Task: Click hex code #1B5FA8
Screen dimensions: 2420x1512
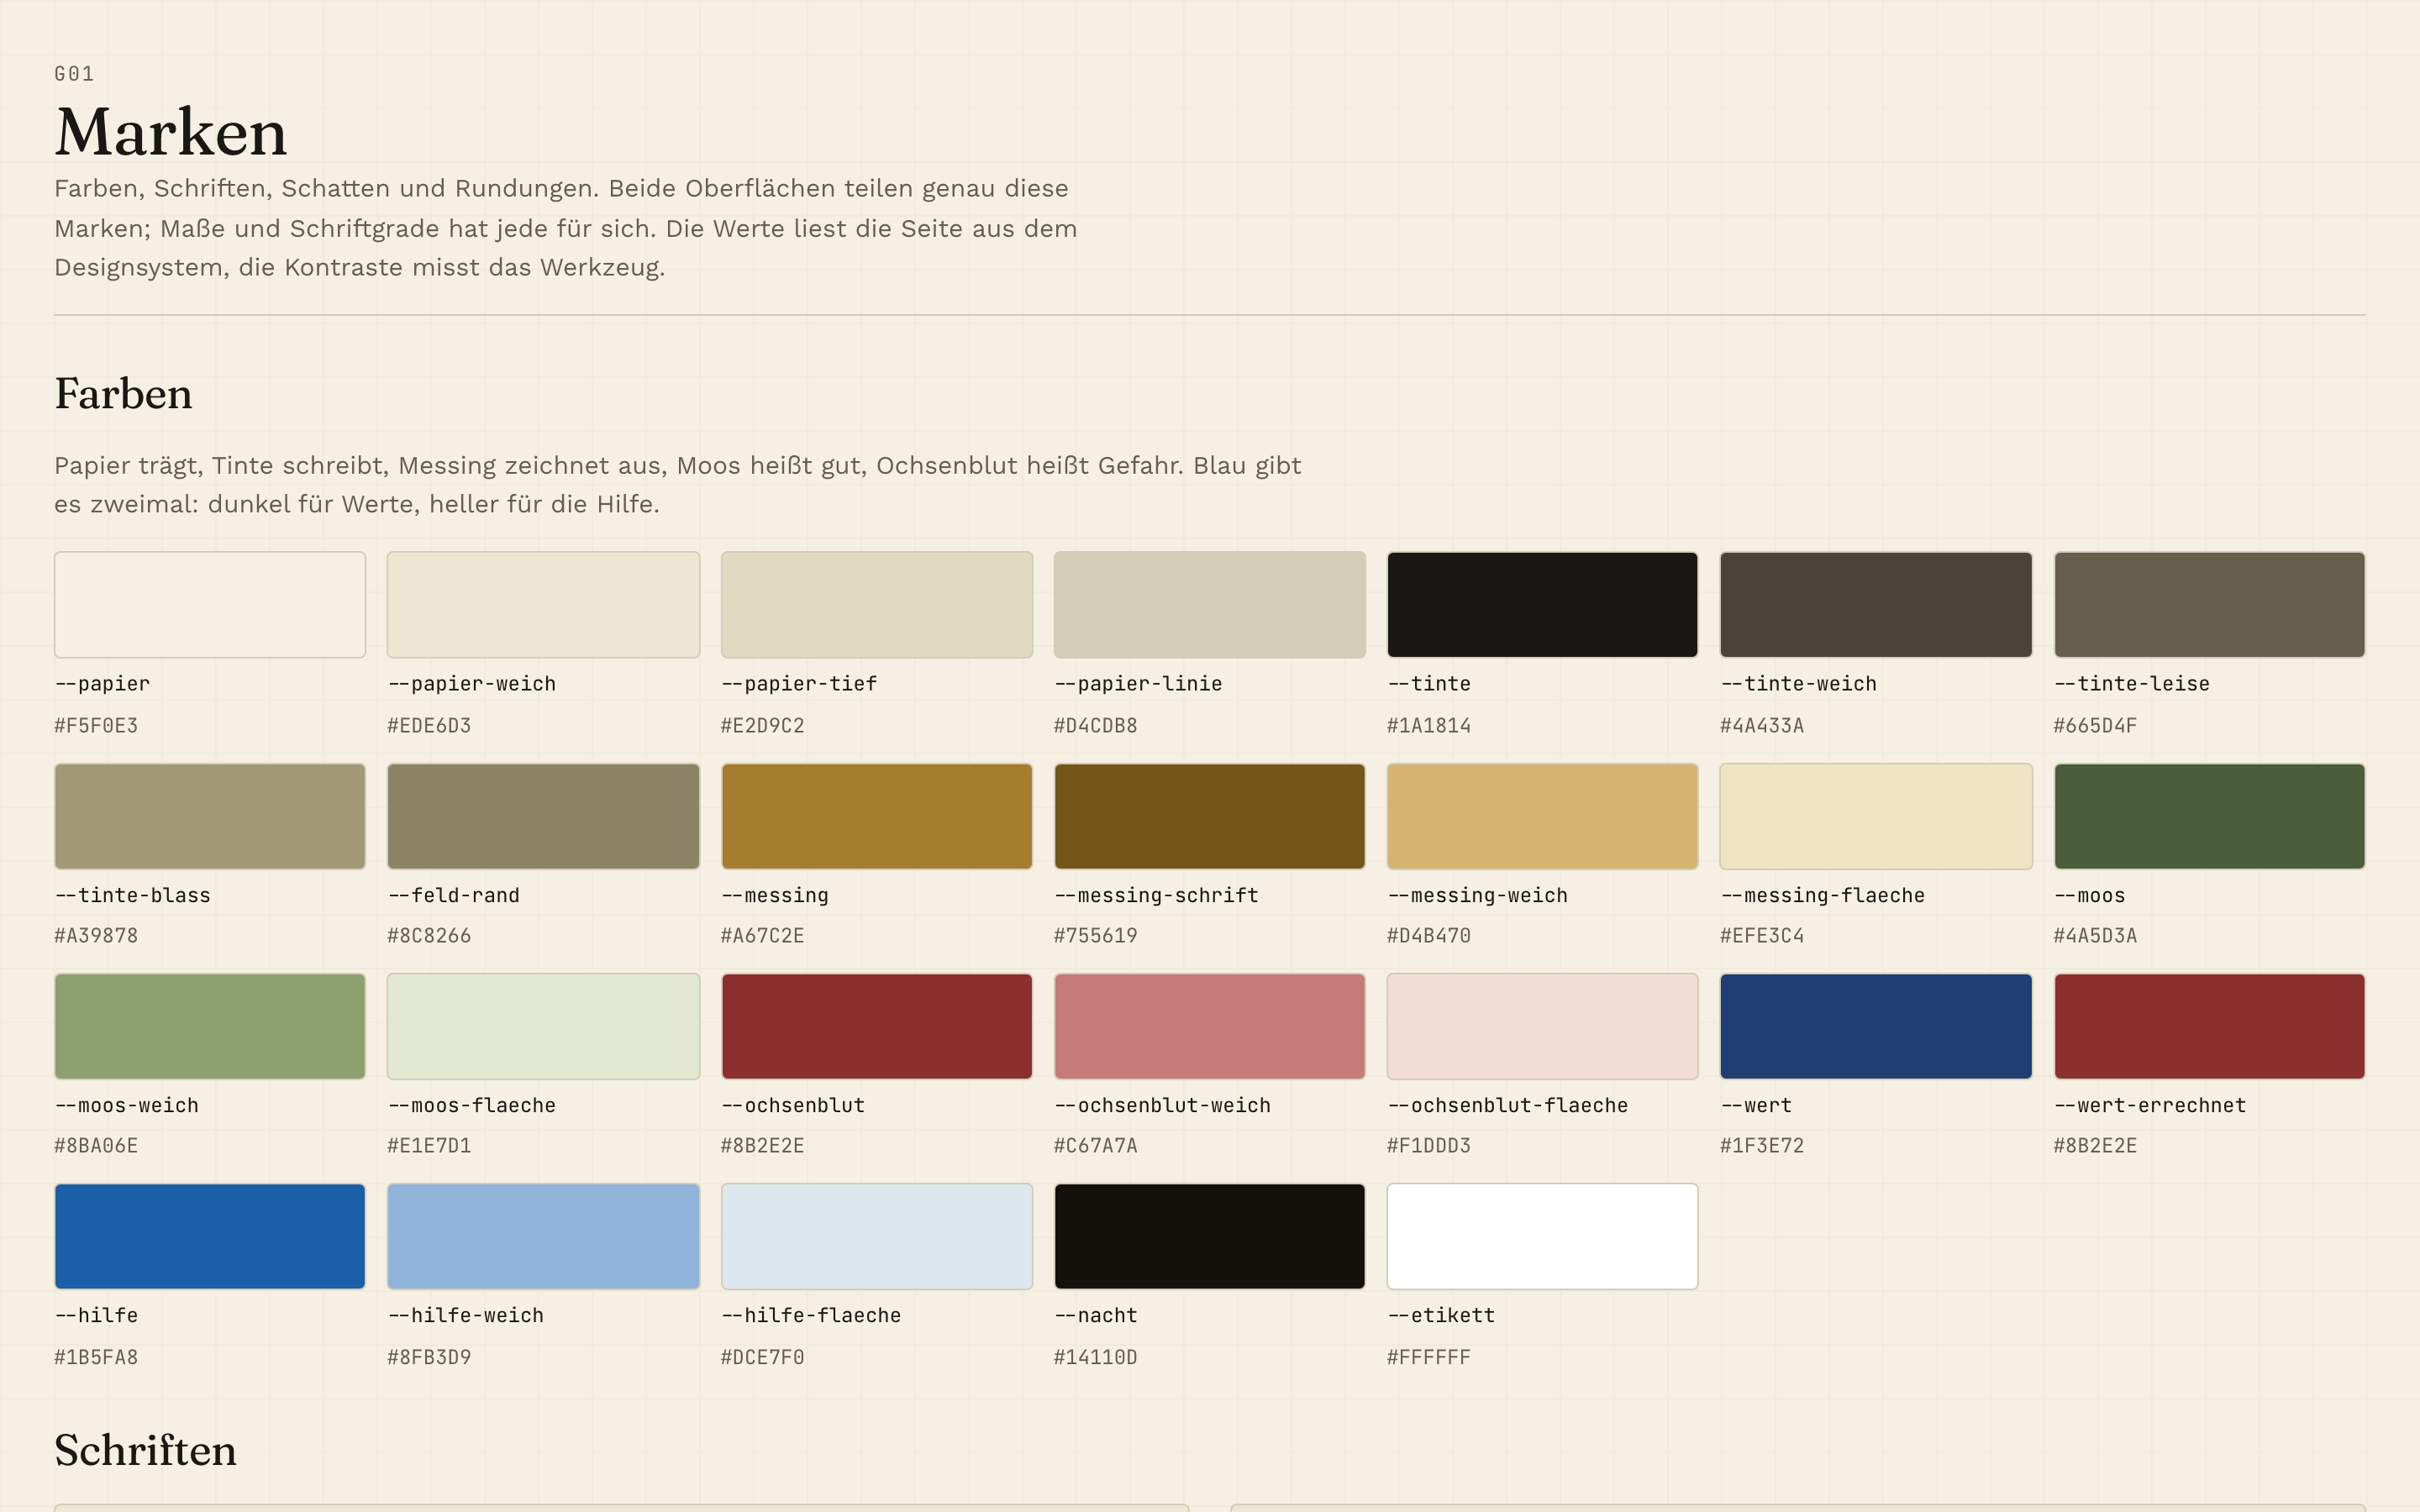Action: [x=96, y=1358]
